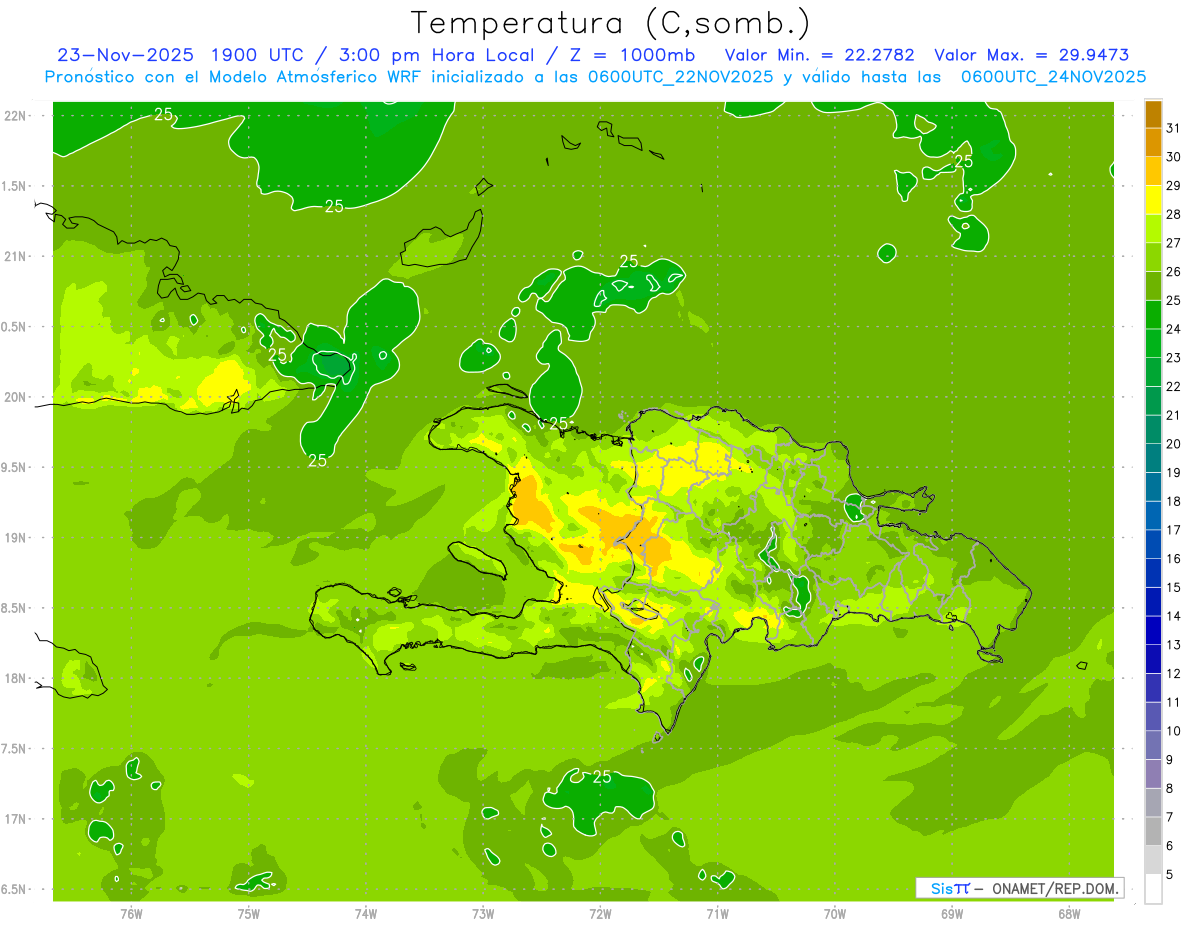Click yellow colorbar swatch between 28 and 29
Screen dimensions: 1200x927
(x=1153, y=200)
